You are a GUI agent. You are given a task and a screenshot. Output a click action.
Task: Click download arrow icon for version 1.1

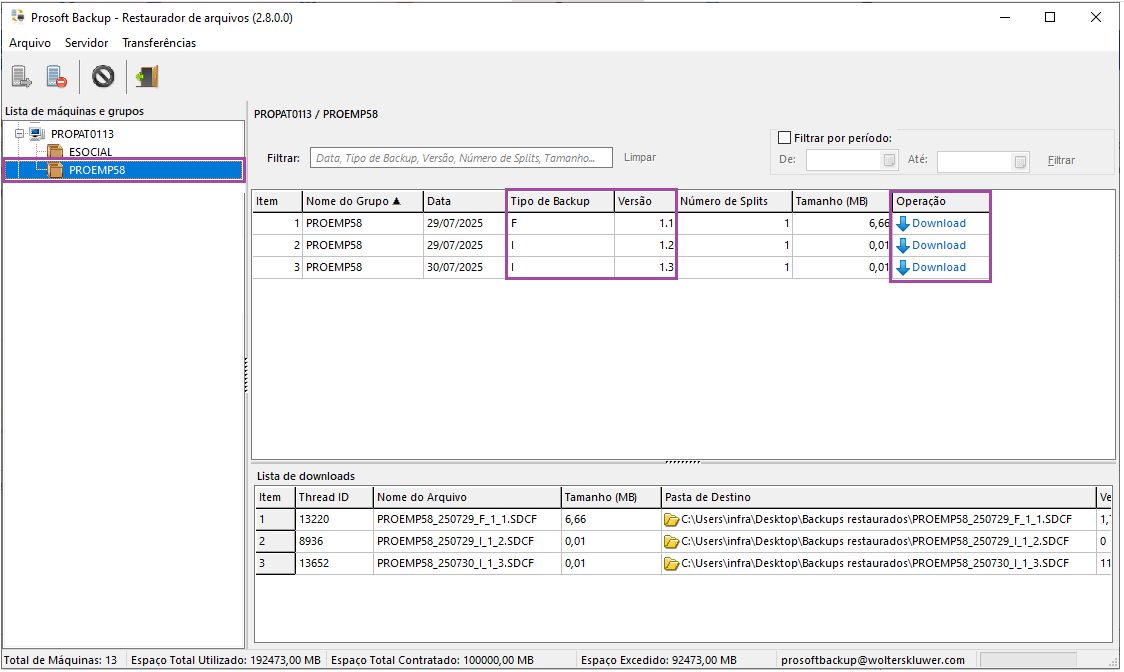(x=903, y=224)
